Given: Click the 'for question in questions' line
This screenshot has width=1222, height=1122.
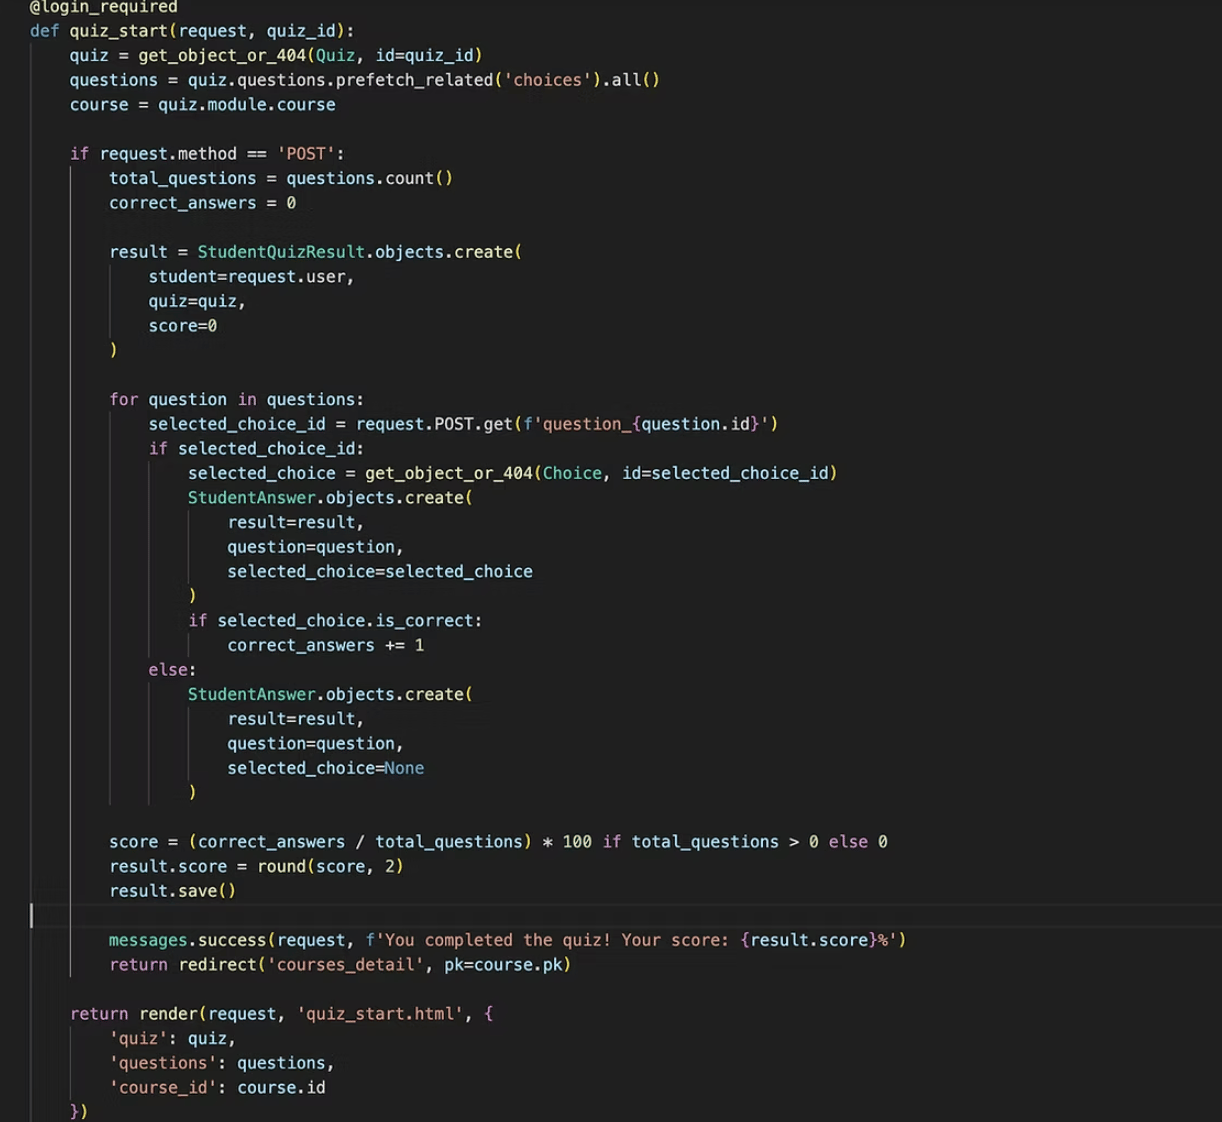Looking at the screenshot, I should [236, 400].
